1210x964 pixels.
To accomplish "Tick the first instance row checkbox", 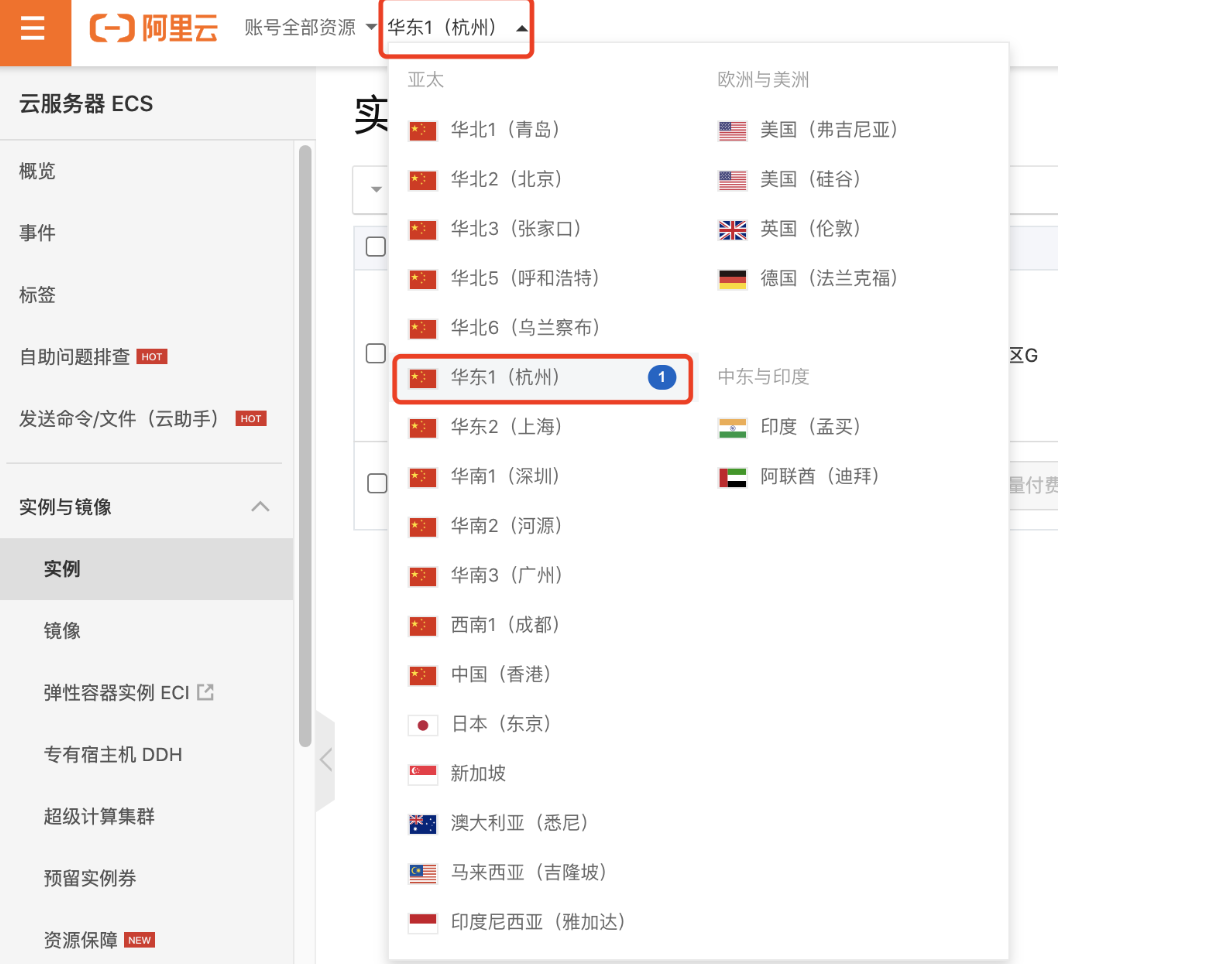I will pos(376,353).
